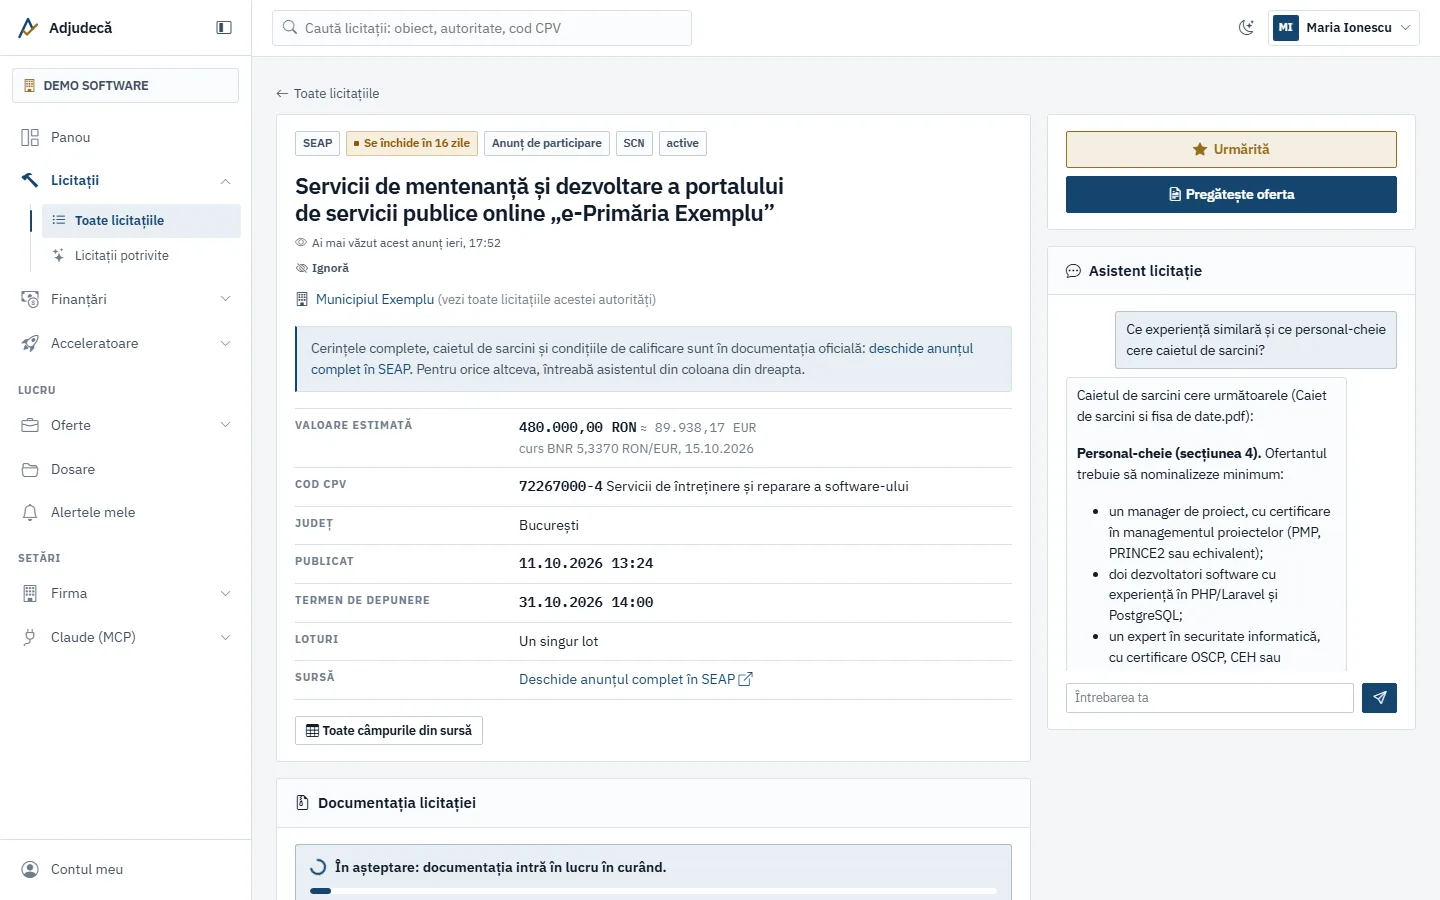The height and width of the screenshot is (900, 1440).
Task: Expand the Finanțări section chevron
Action: [x=225, y=299]
